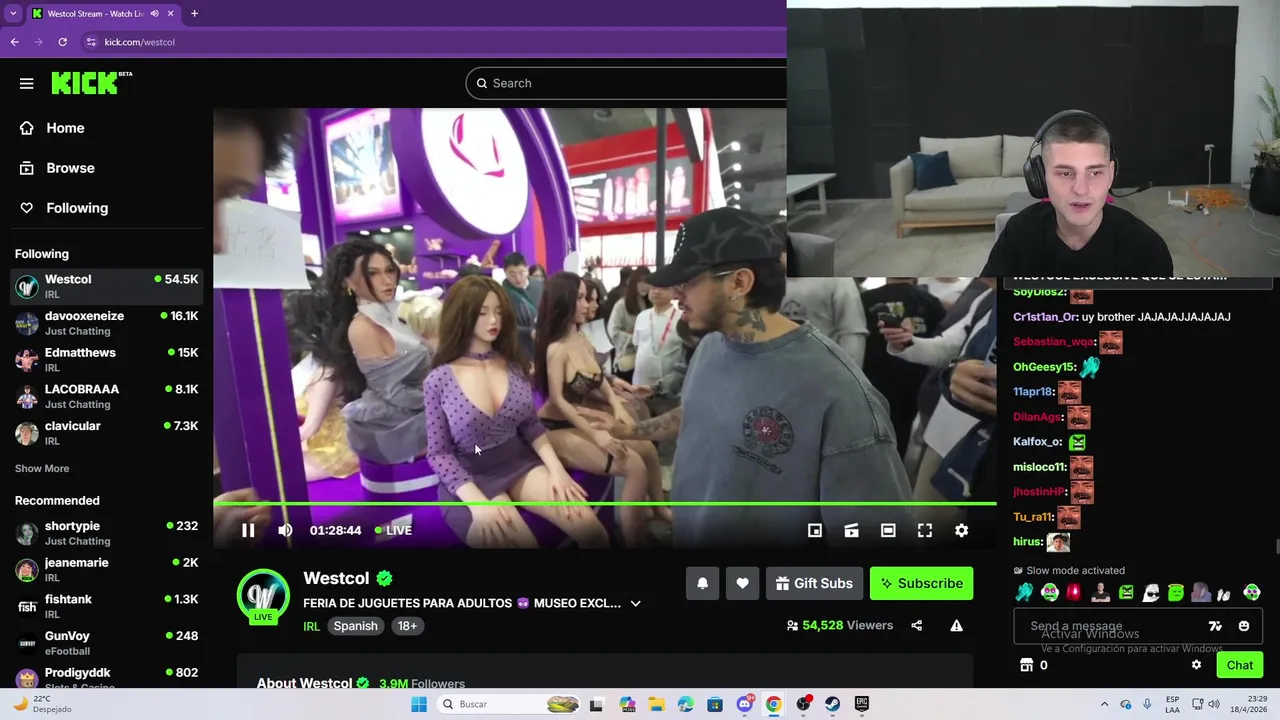Open shortypie recommended channel

(x=106, y=533)
